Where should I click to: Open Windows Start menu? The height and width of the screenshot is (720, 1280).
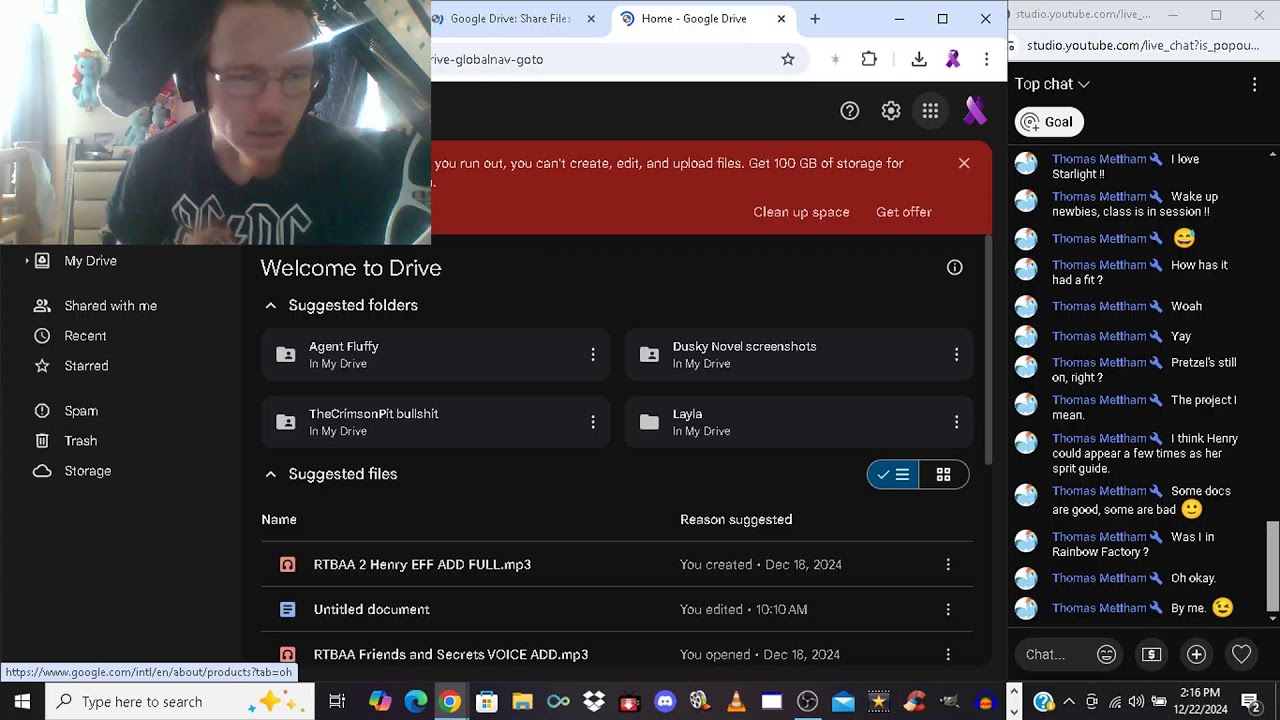click(x=22, y=702)
